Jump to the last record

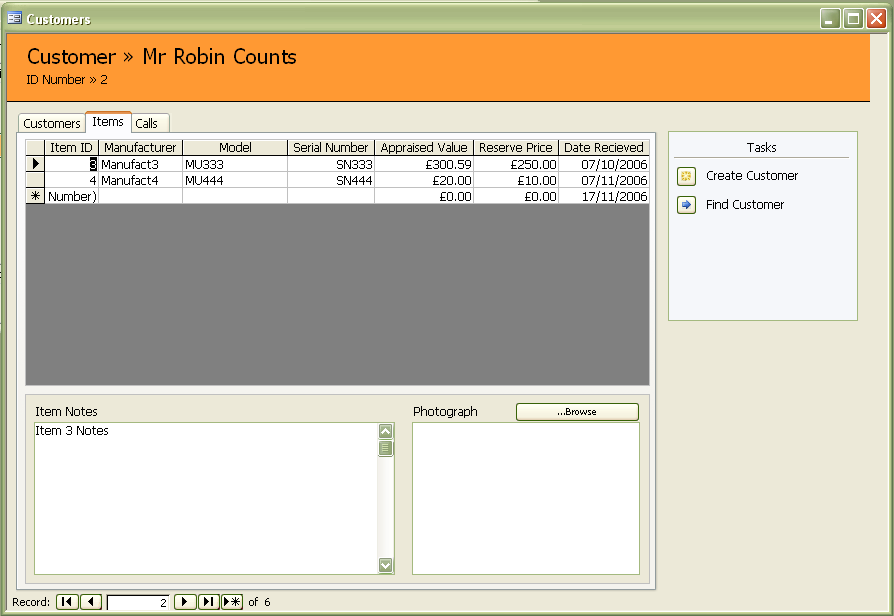[x=209, y=602]
